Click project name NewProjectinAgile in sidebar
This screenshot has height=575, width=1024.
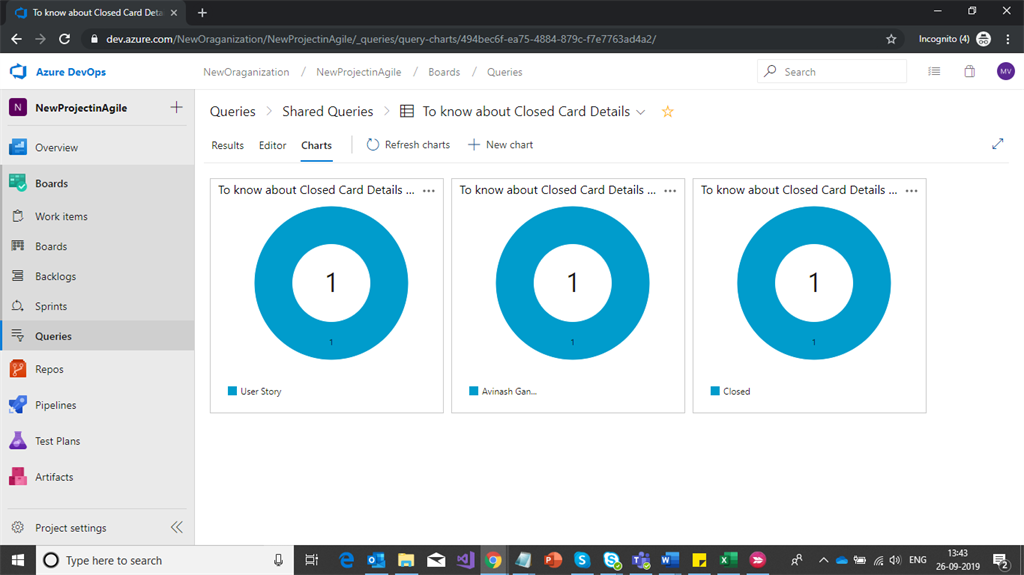(82, 108)
